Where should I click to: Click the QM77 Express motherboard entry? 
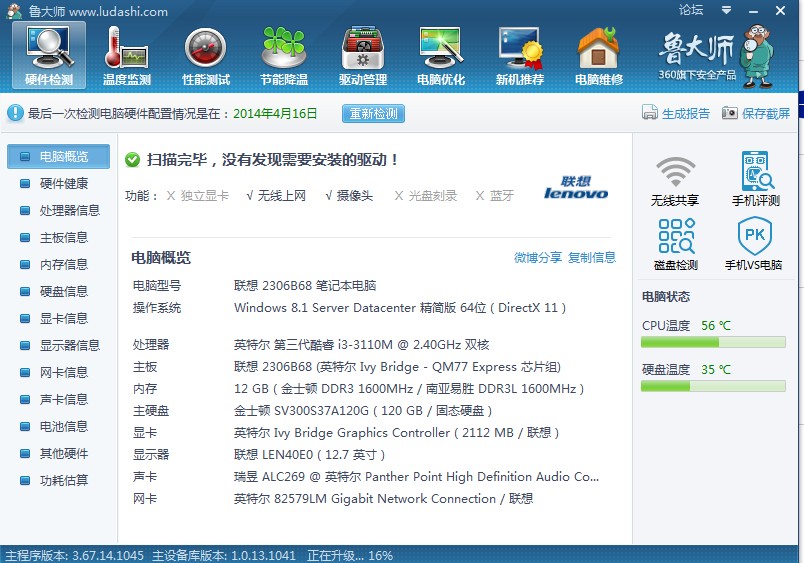397,367
